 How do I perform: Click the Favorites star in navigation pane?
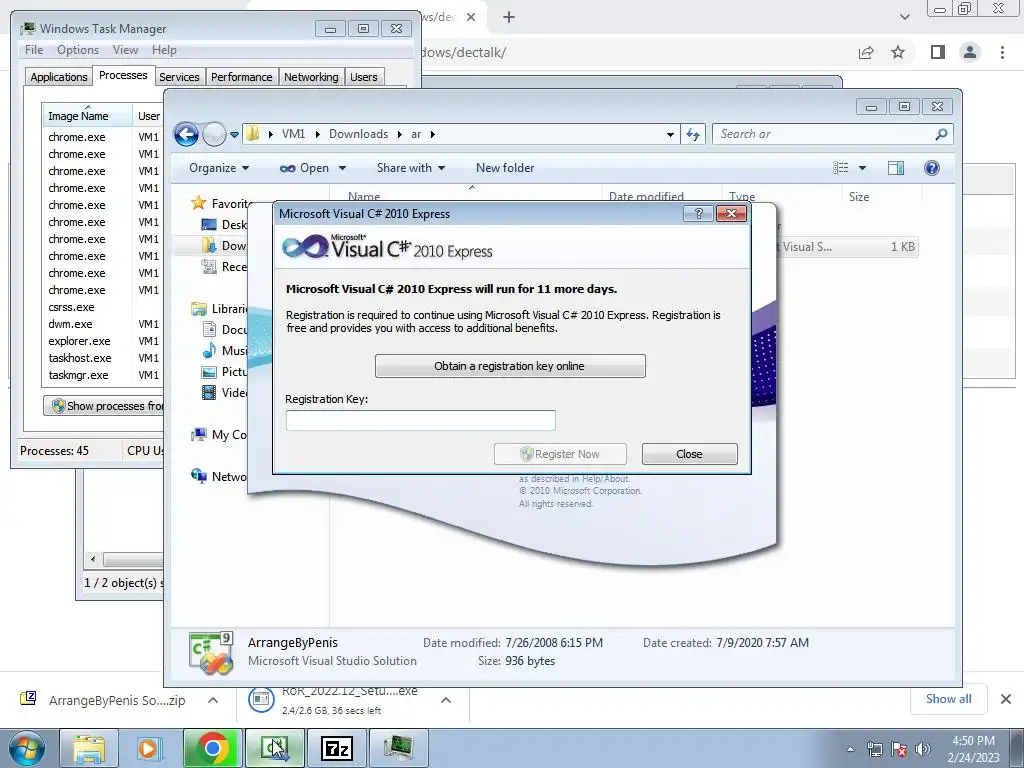pos(199,203)
